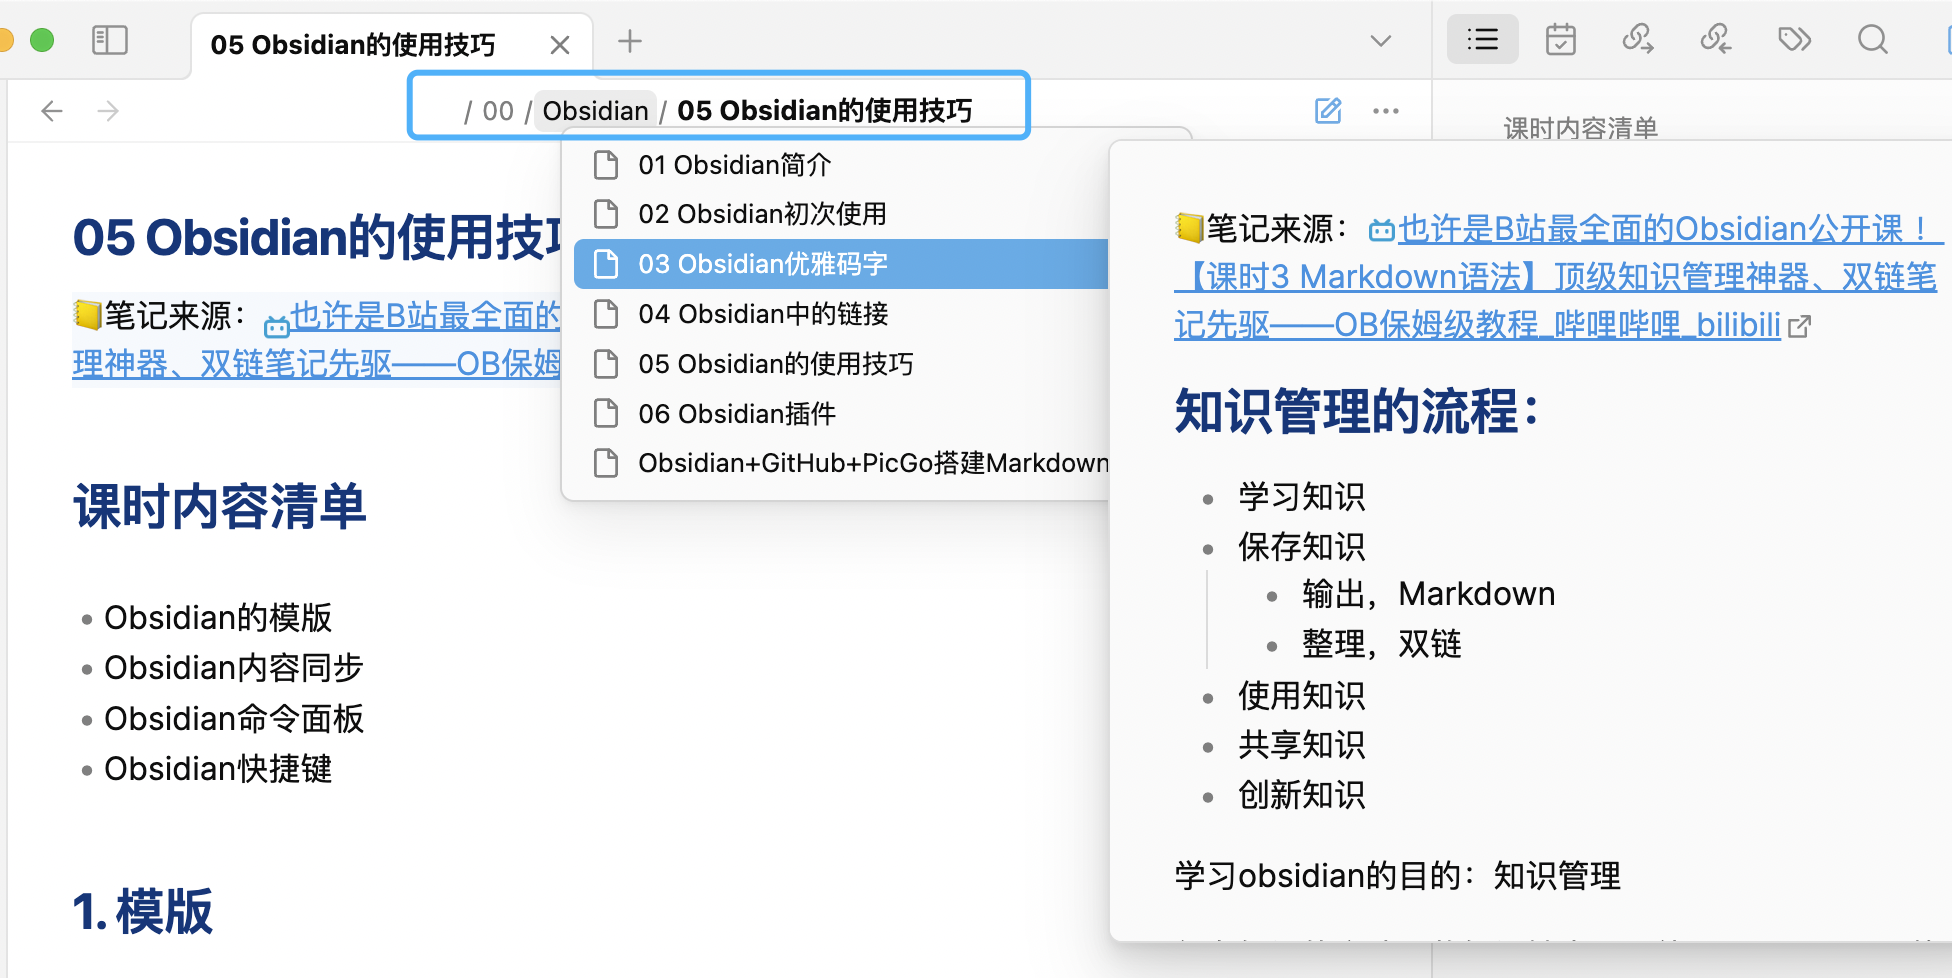Click preview bullet 共享知识
Screen dimensions: 1952x978
pos(1301,745)
